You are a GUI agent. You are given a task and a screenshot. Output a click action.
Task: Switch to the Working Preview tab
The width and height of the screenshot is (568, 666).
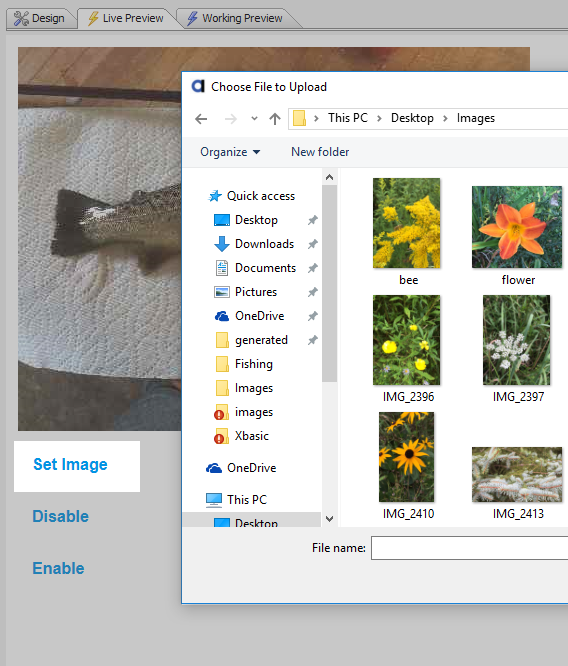(x=235, y=18)
